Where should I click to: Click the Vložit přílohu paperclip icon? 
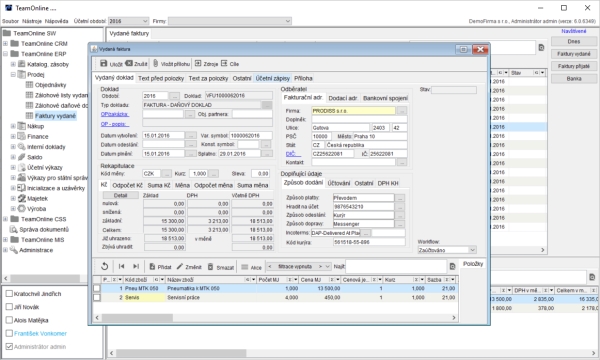coord(156,63)
